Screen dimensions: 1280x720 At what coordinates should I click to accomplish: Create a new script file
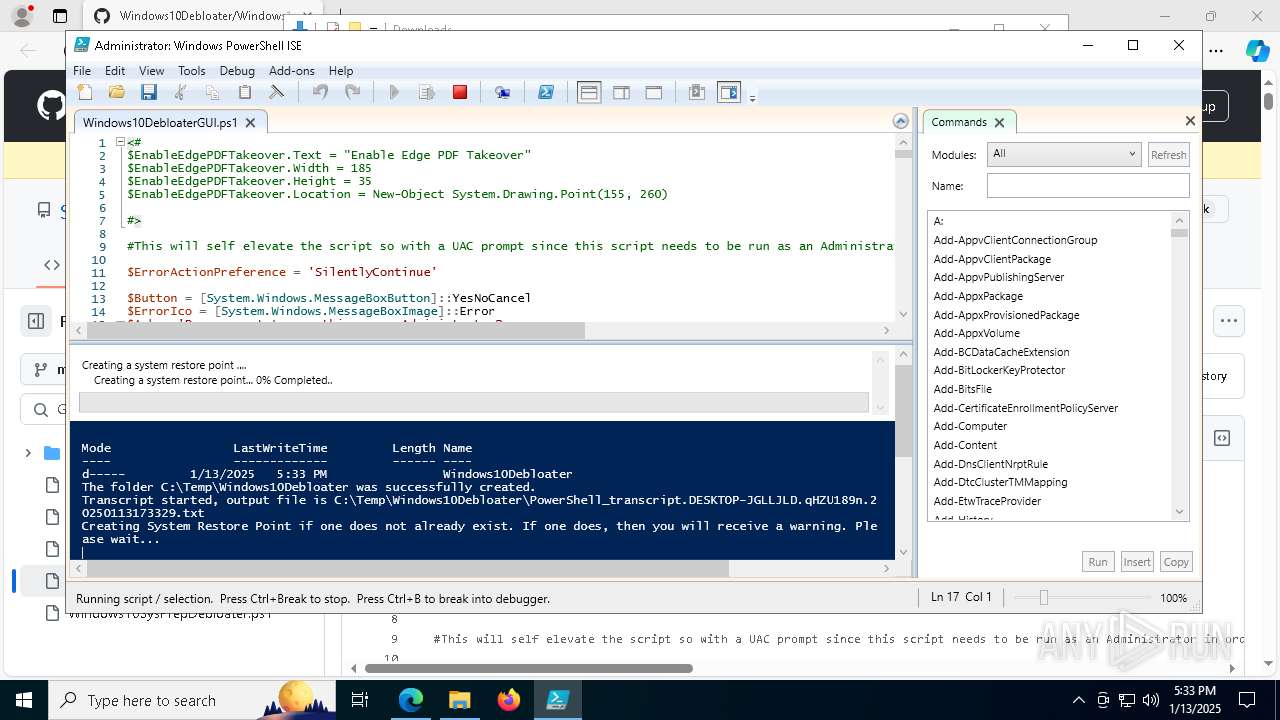pos(85,92)
